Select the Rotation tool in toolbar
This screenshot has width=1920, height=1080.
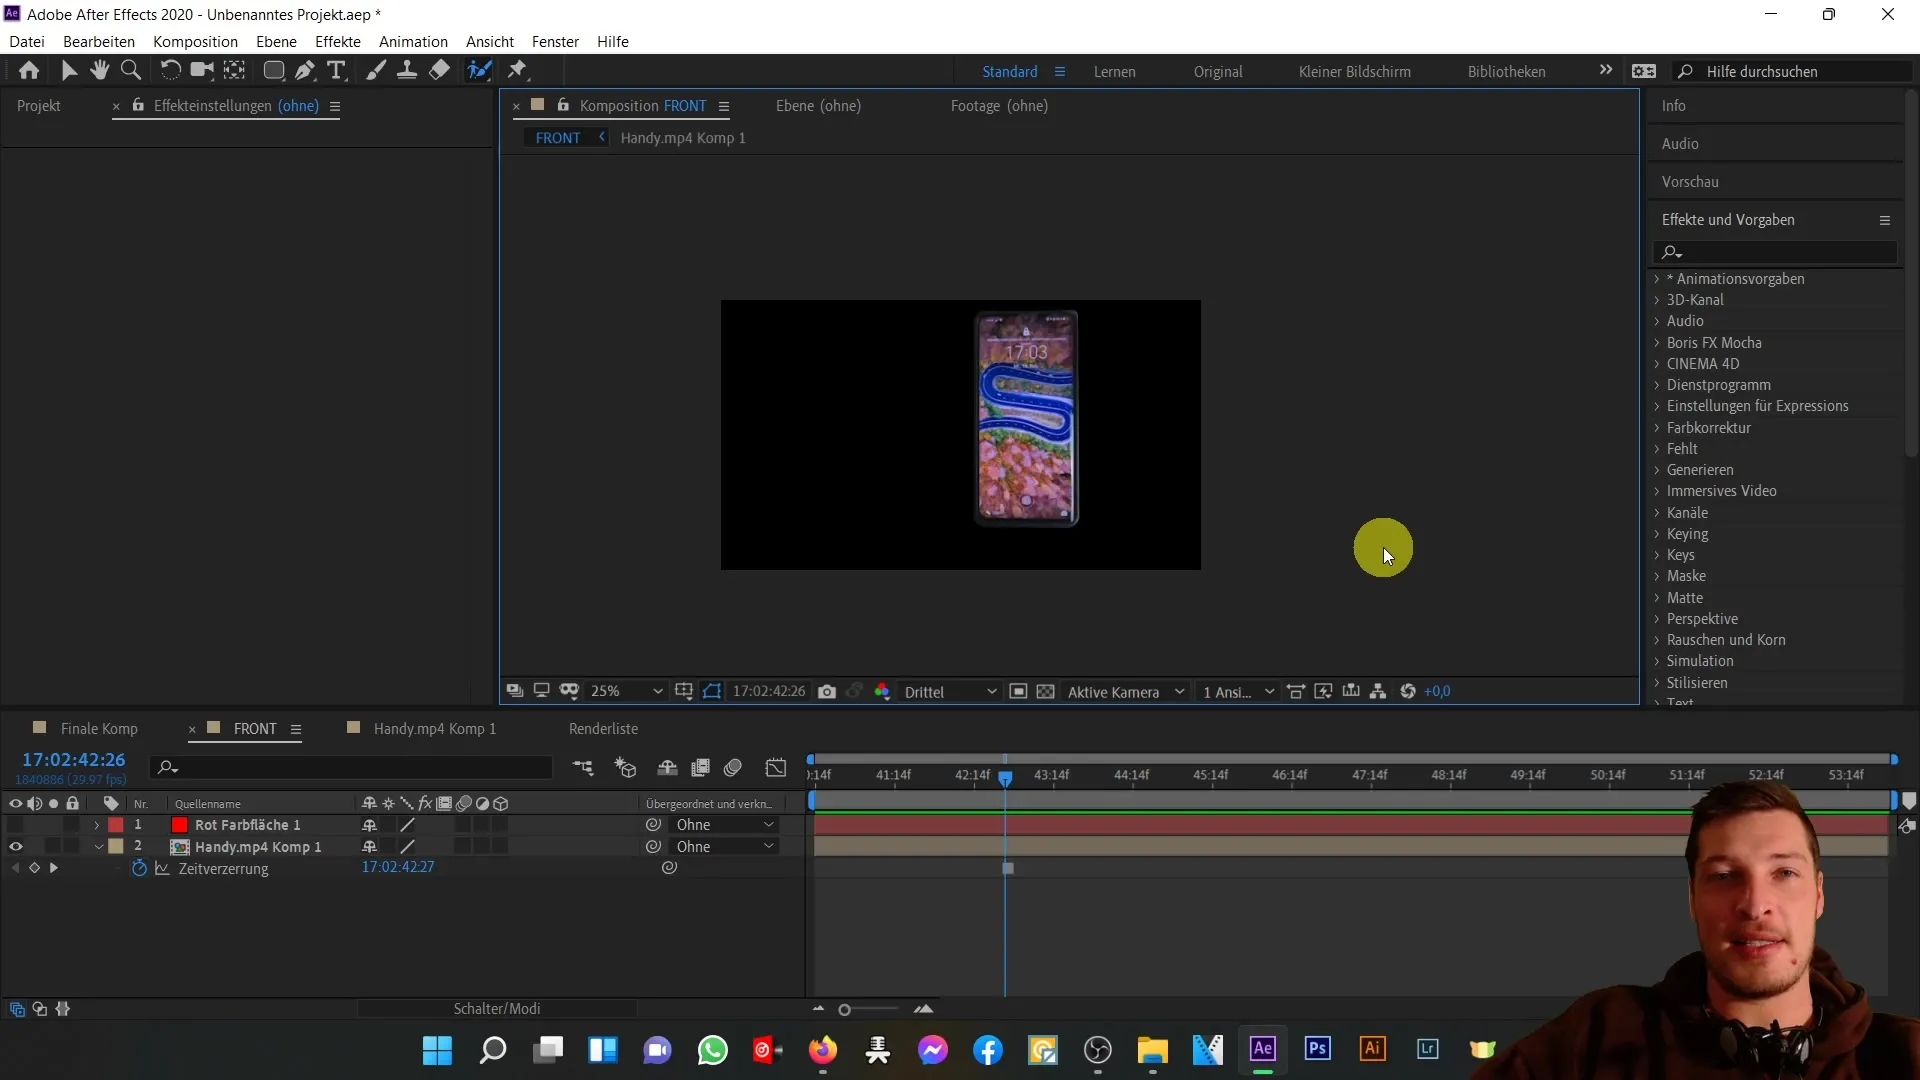click(169, 70)
